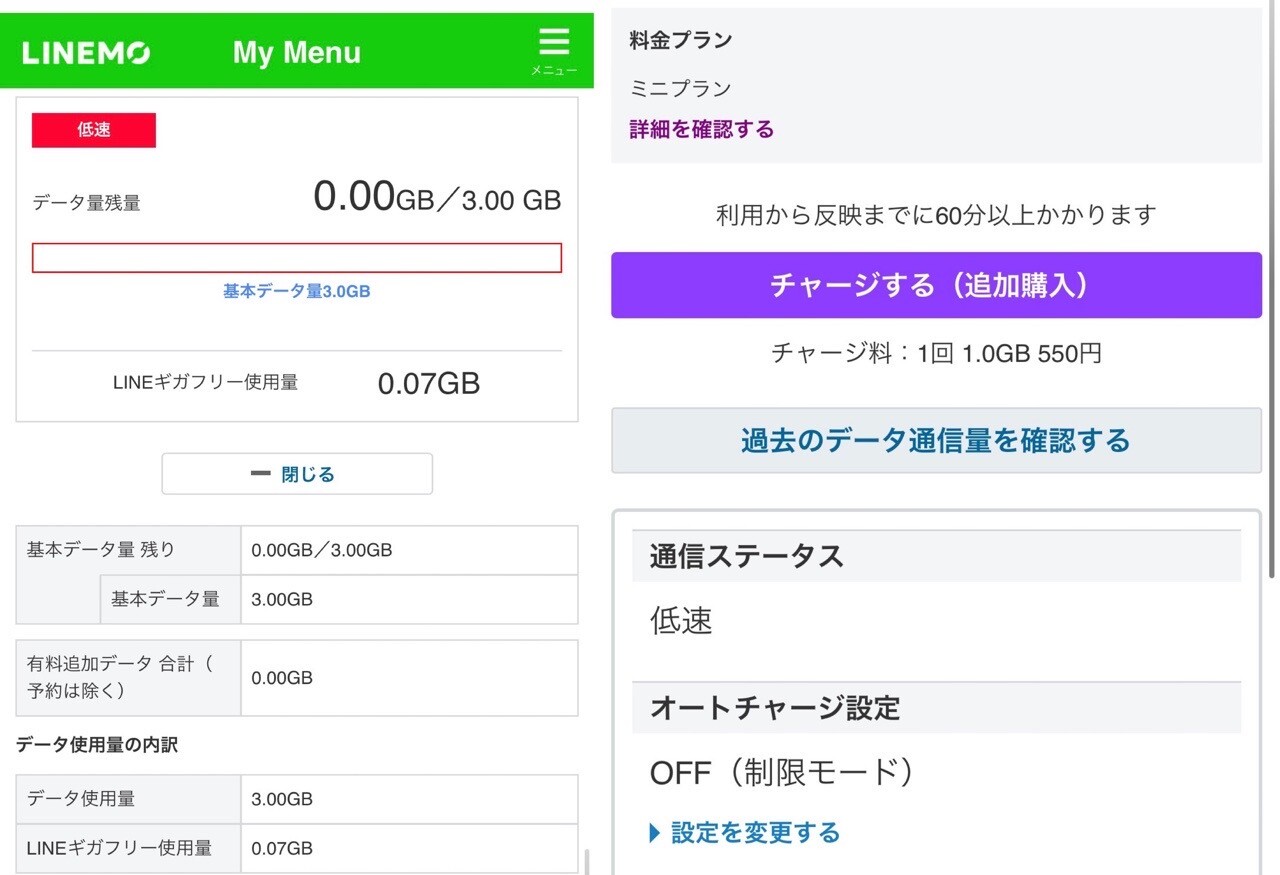Open 過去のデータ通信量を確認する button
This screenshot has height=875, width=1280.
(x=936, y=440)
